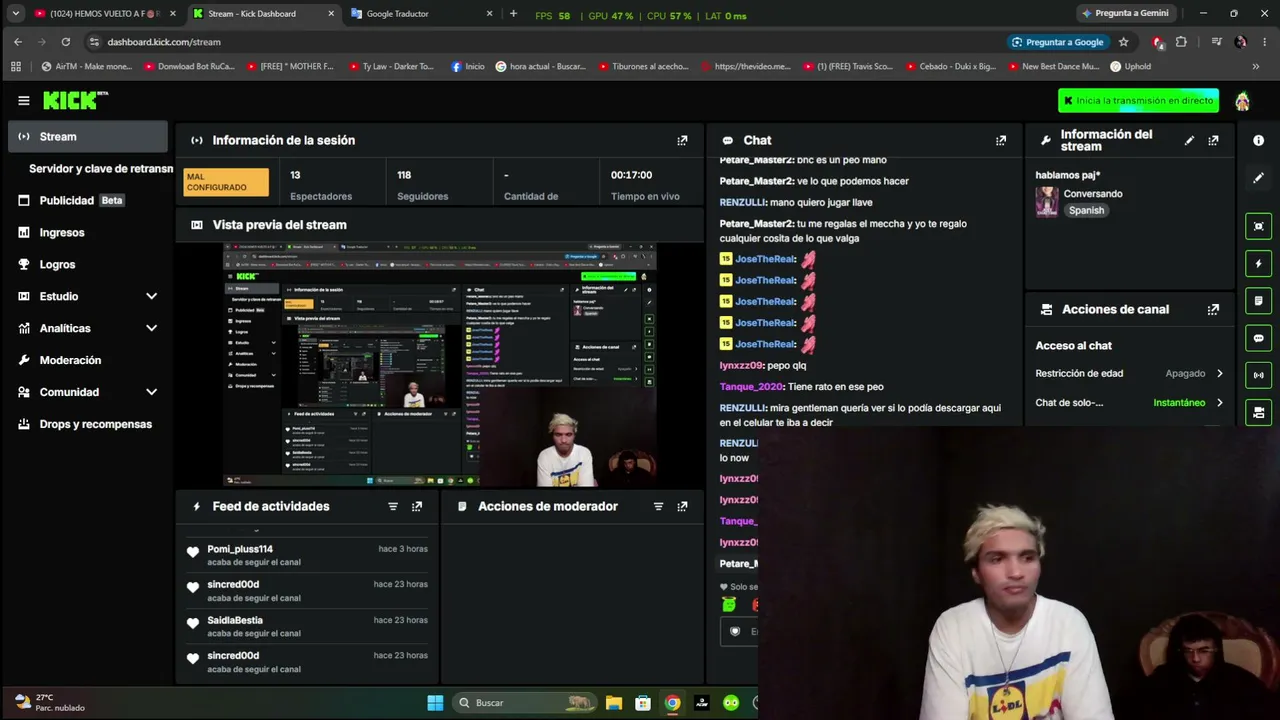This screenshot has height=720, width=1280.
Task: Toggle the moderator actions note widget
Action: click(1258, 301)
